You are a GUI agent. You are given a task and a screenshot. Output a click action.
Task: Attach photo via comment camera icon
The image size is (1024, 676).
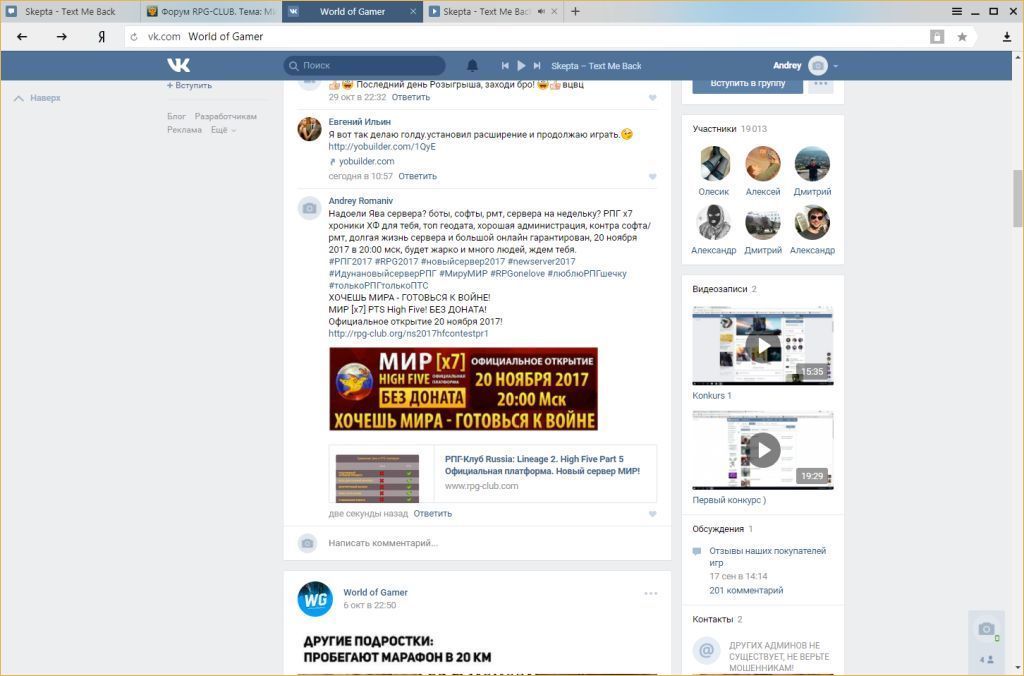pyautogui.click(x=308, y=543)
